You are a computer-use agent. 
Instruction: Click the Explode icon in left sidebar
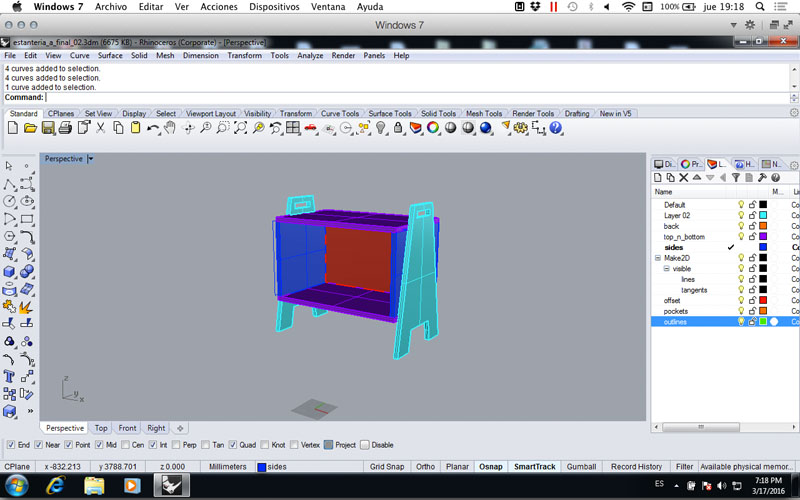[27, 307]
